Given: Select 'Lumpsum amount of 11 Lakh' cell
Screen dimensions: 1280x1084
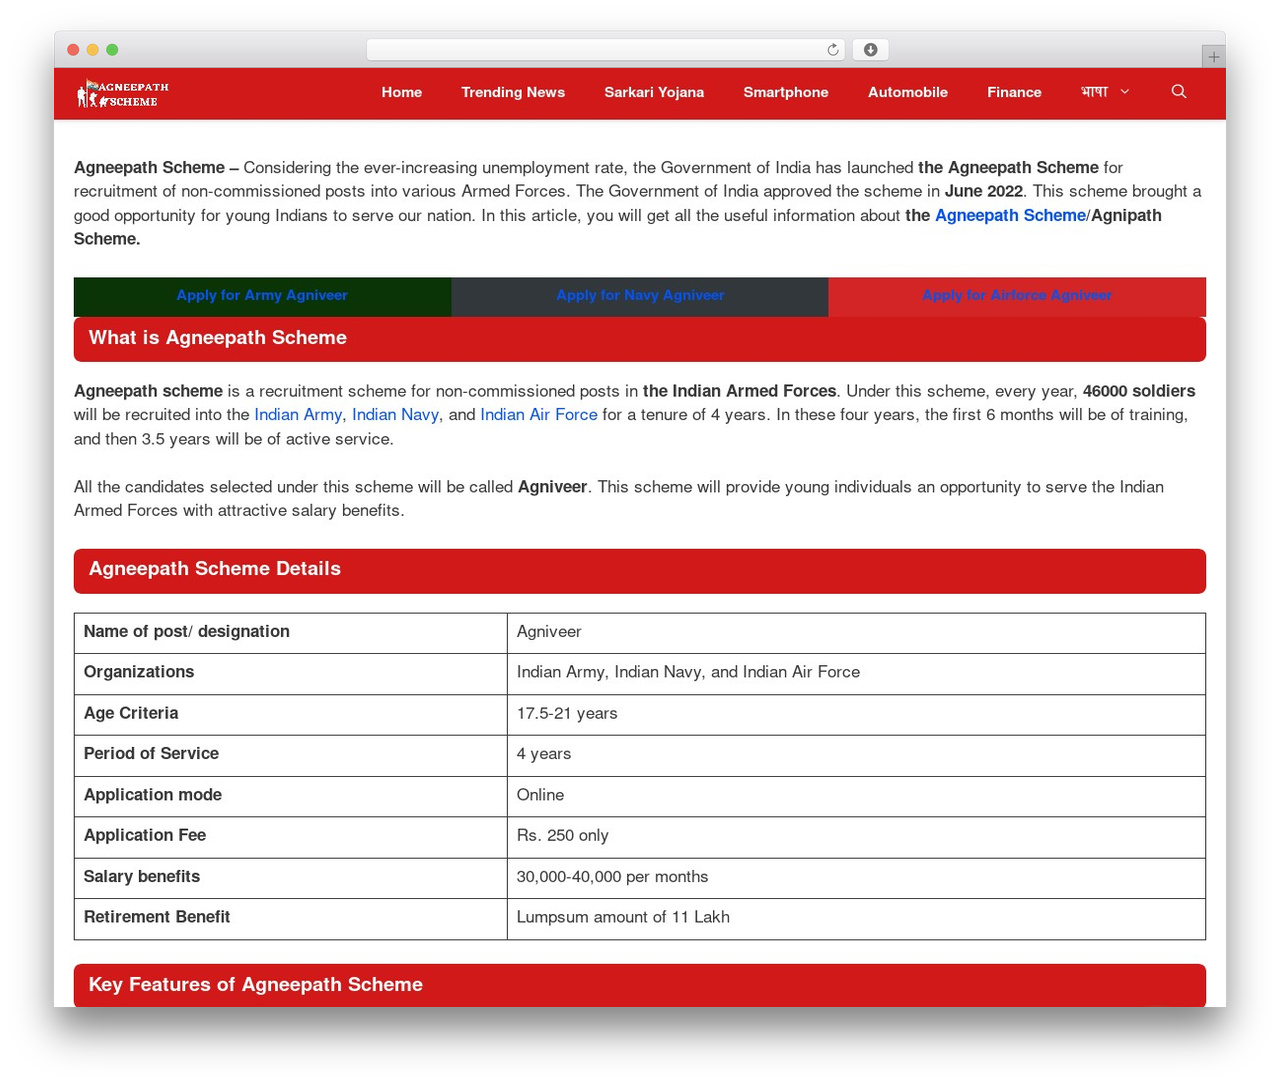Looking at the screenshot, I should (x=856, y=918).
